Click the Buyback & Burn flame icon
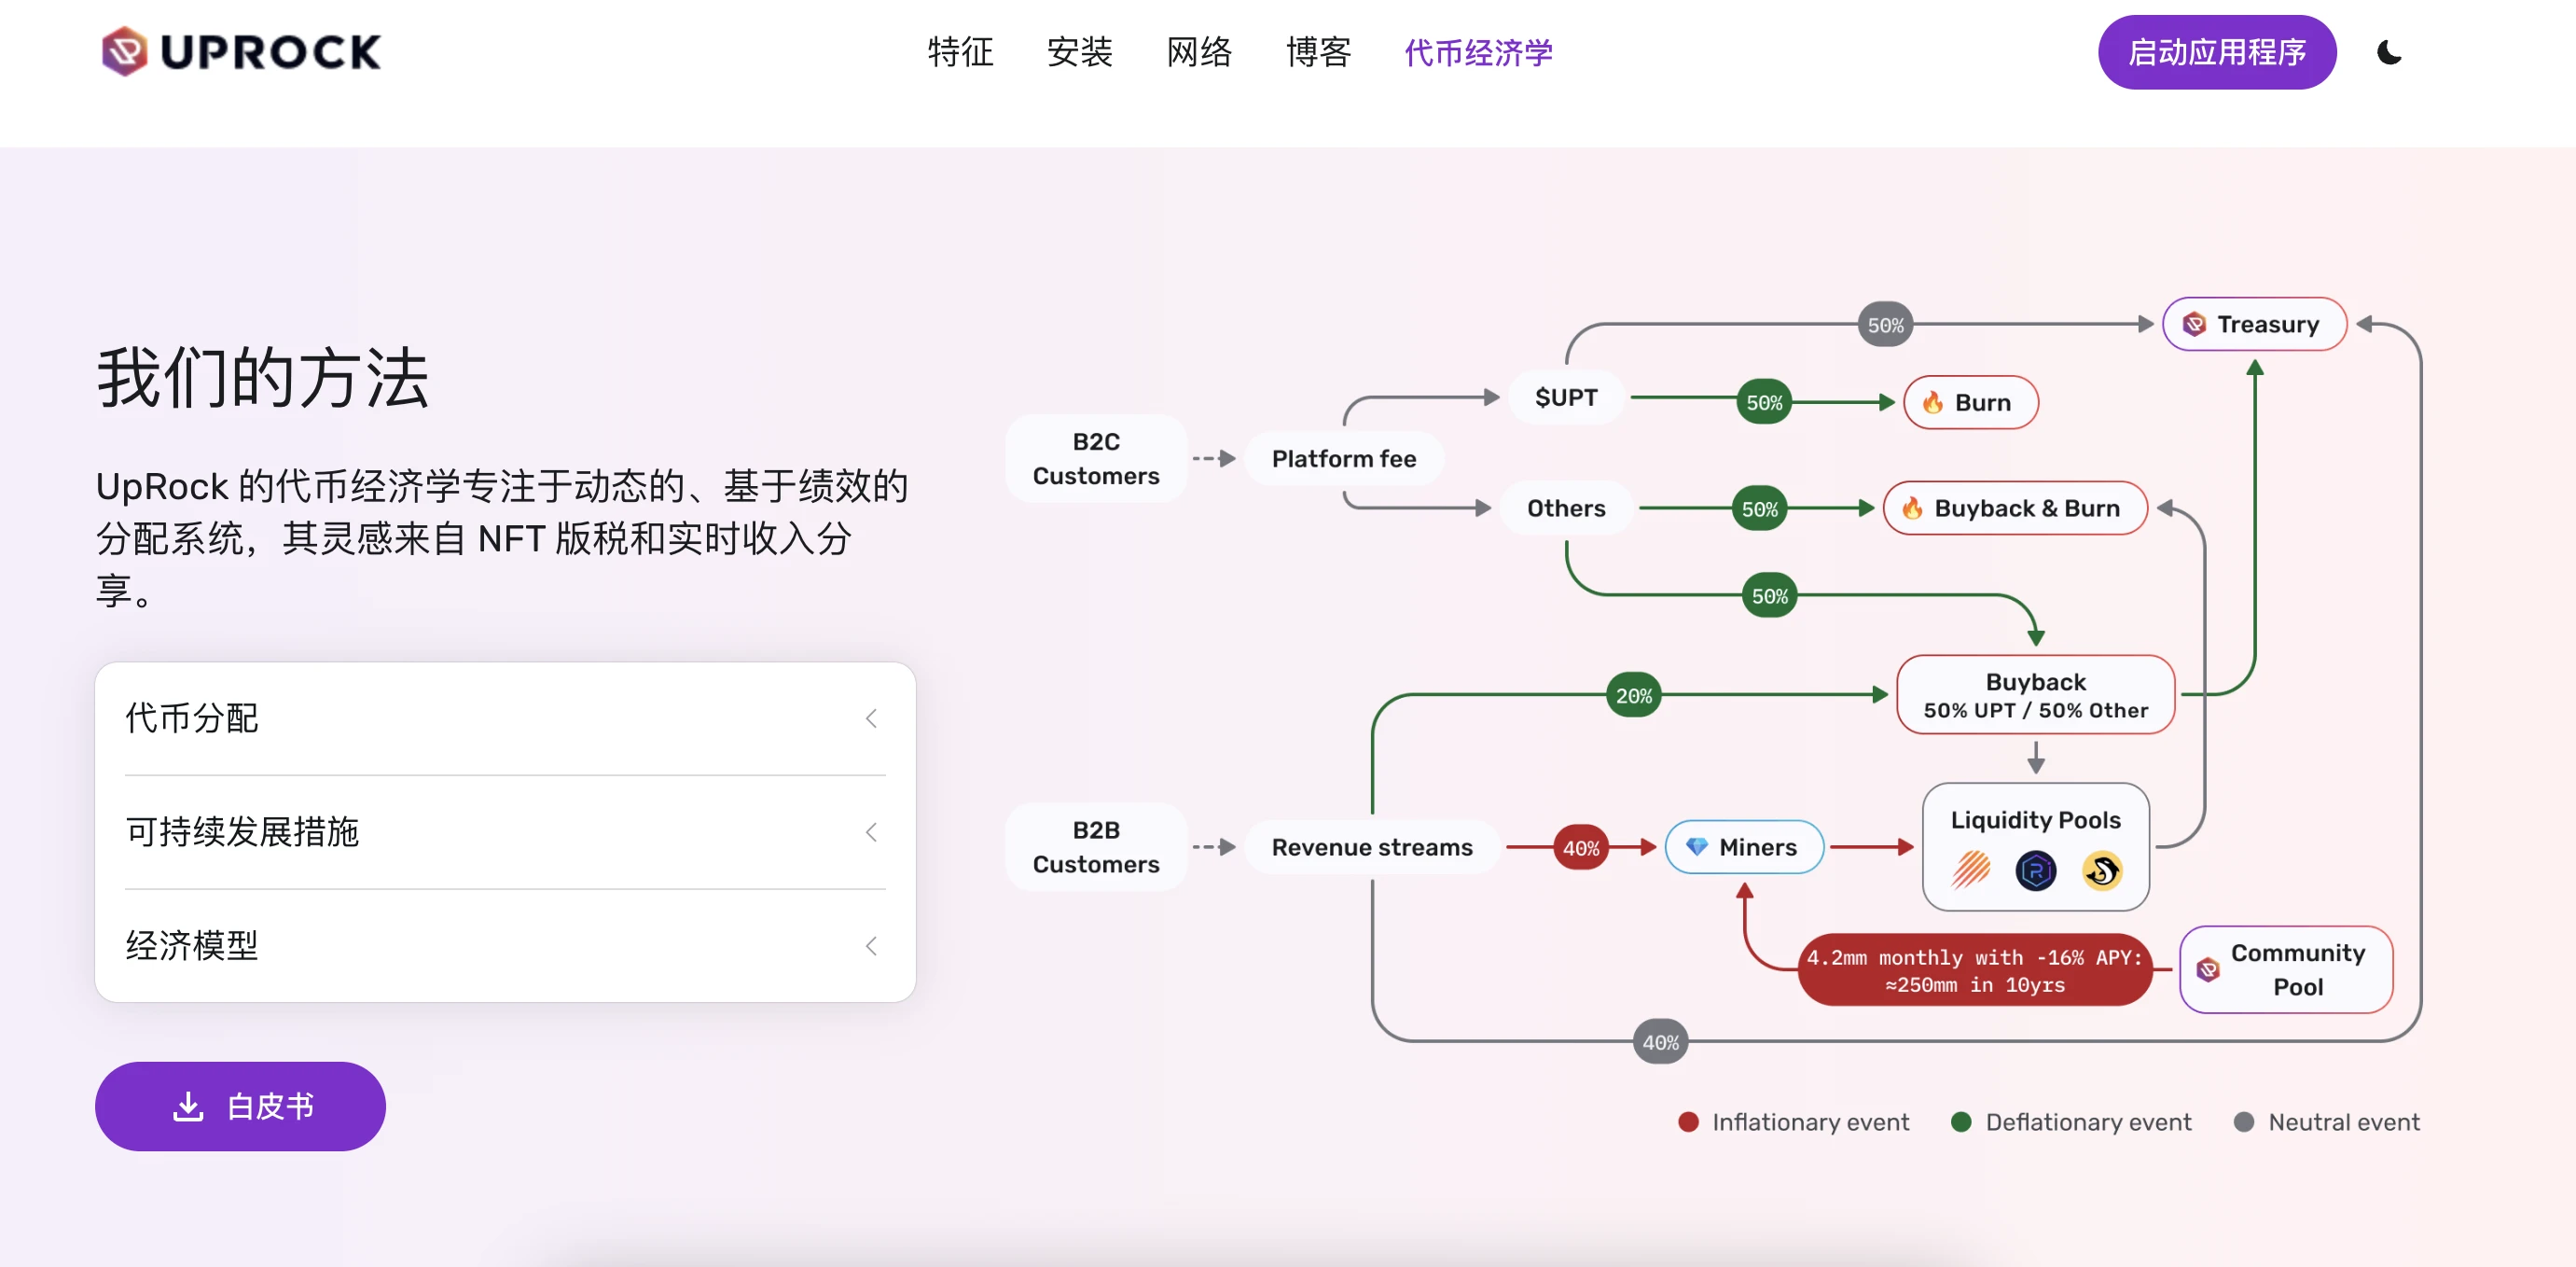 pyautogui.click(x=1912, y=508)
